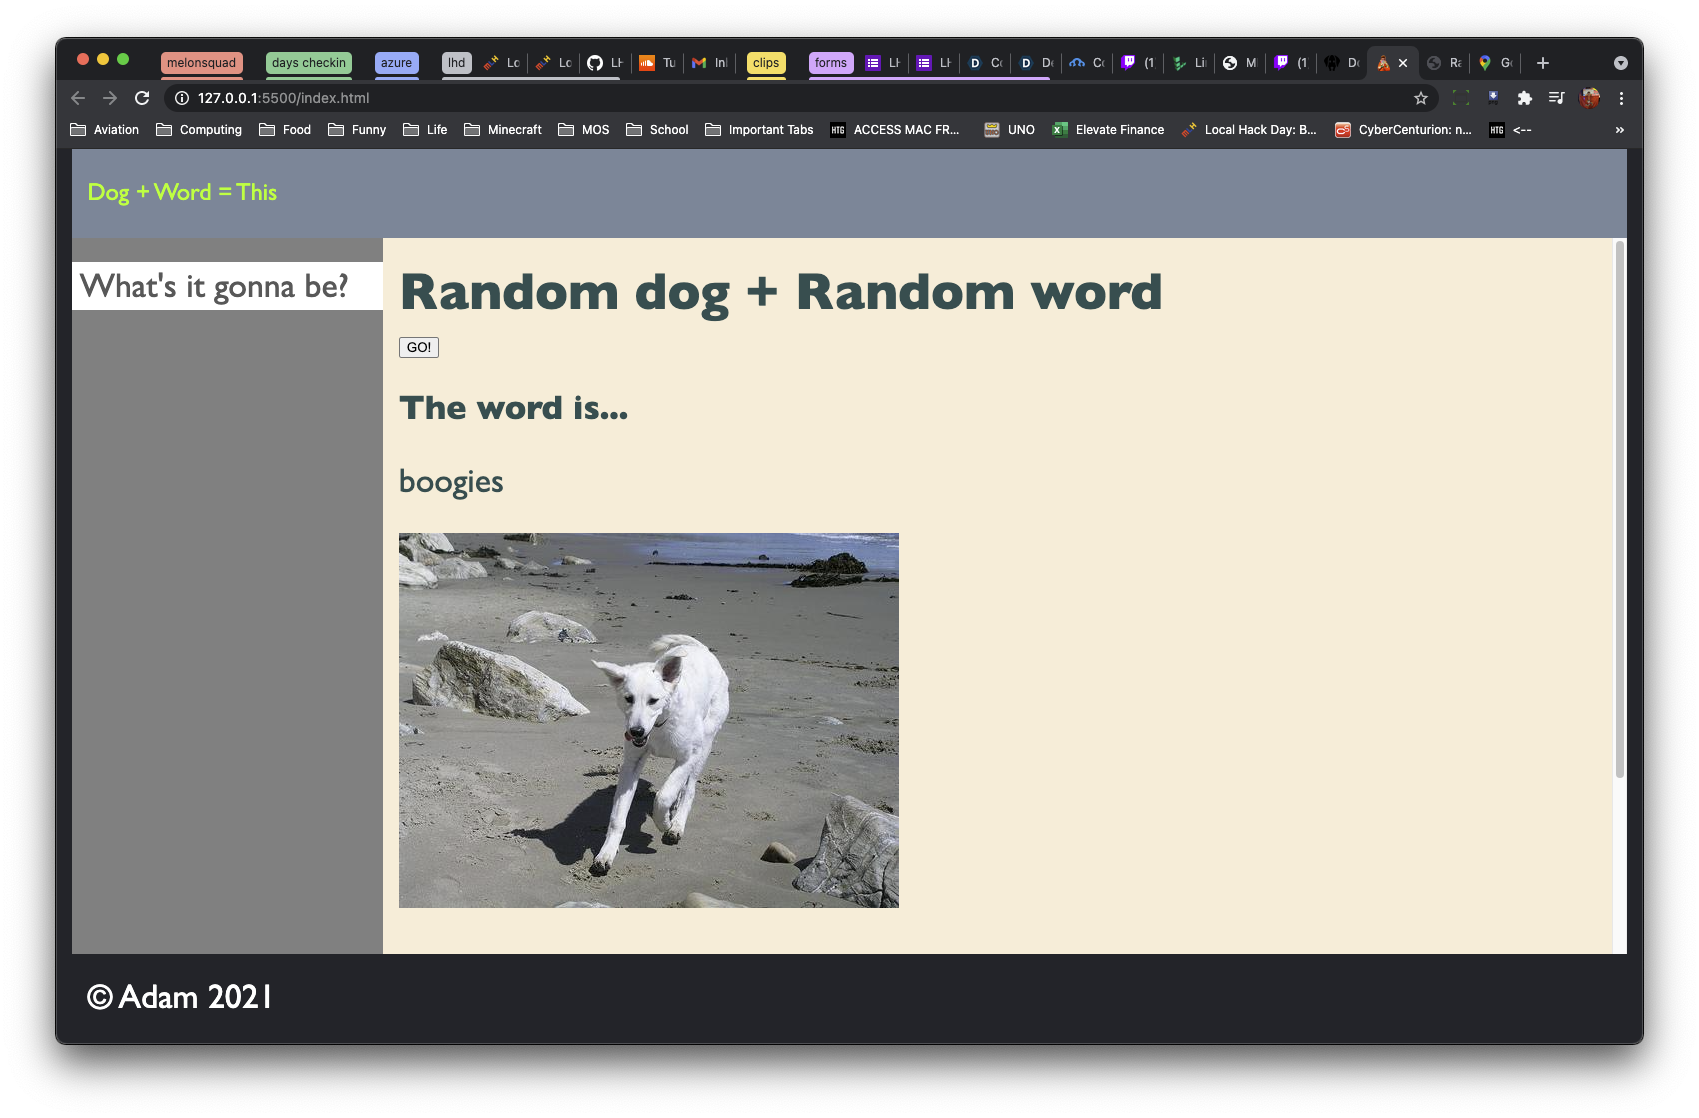Viewport: 1699px width, 1118px height.
Task: Open the Chrome profile avatar
Action: 1589,98
